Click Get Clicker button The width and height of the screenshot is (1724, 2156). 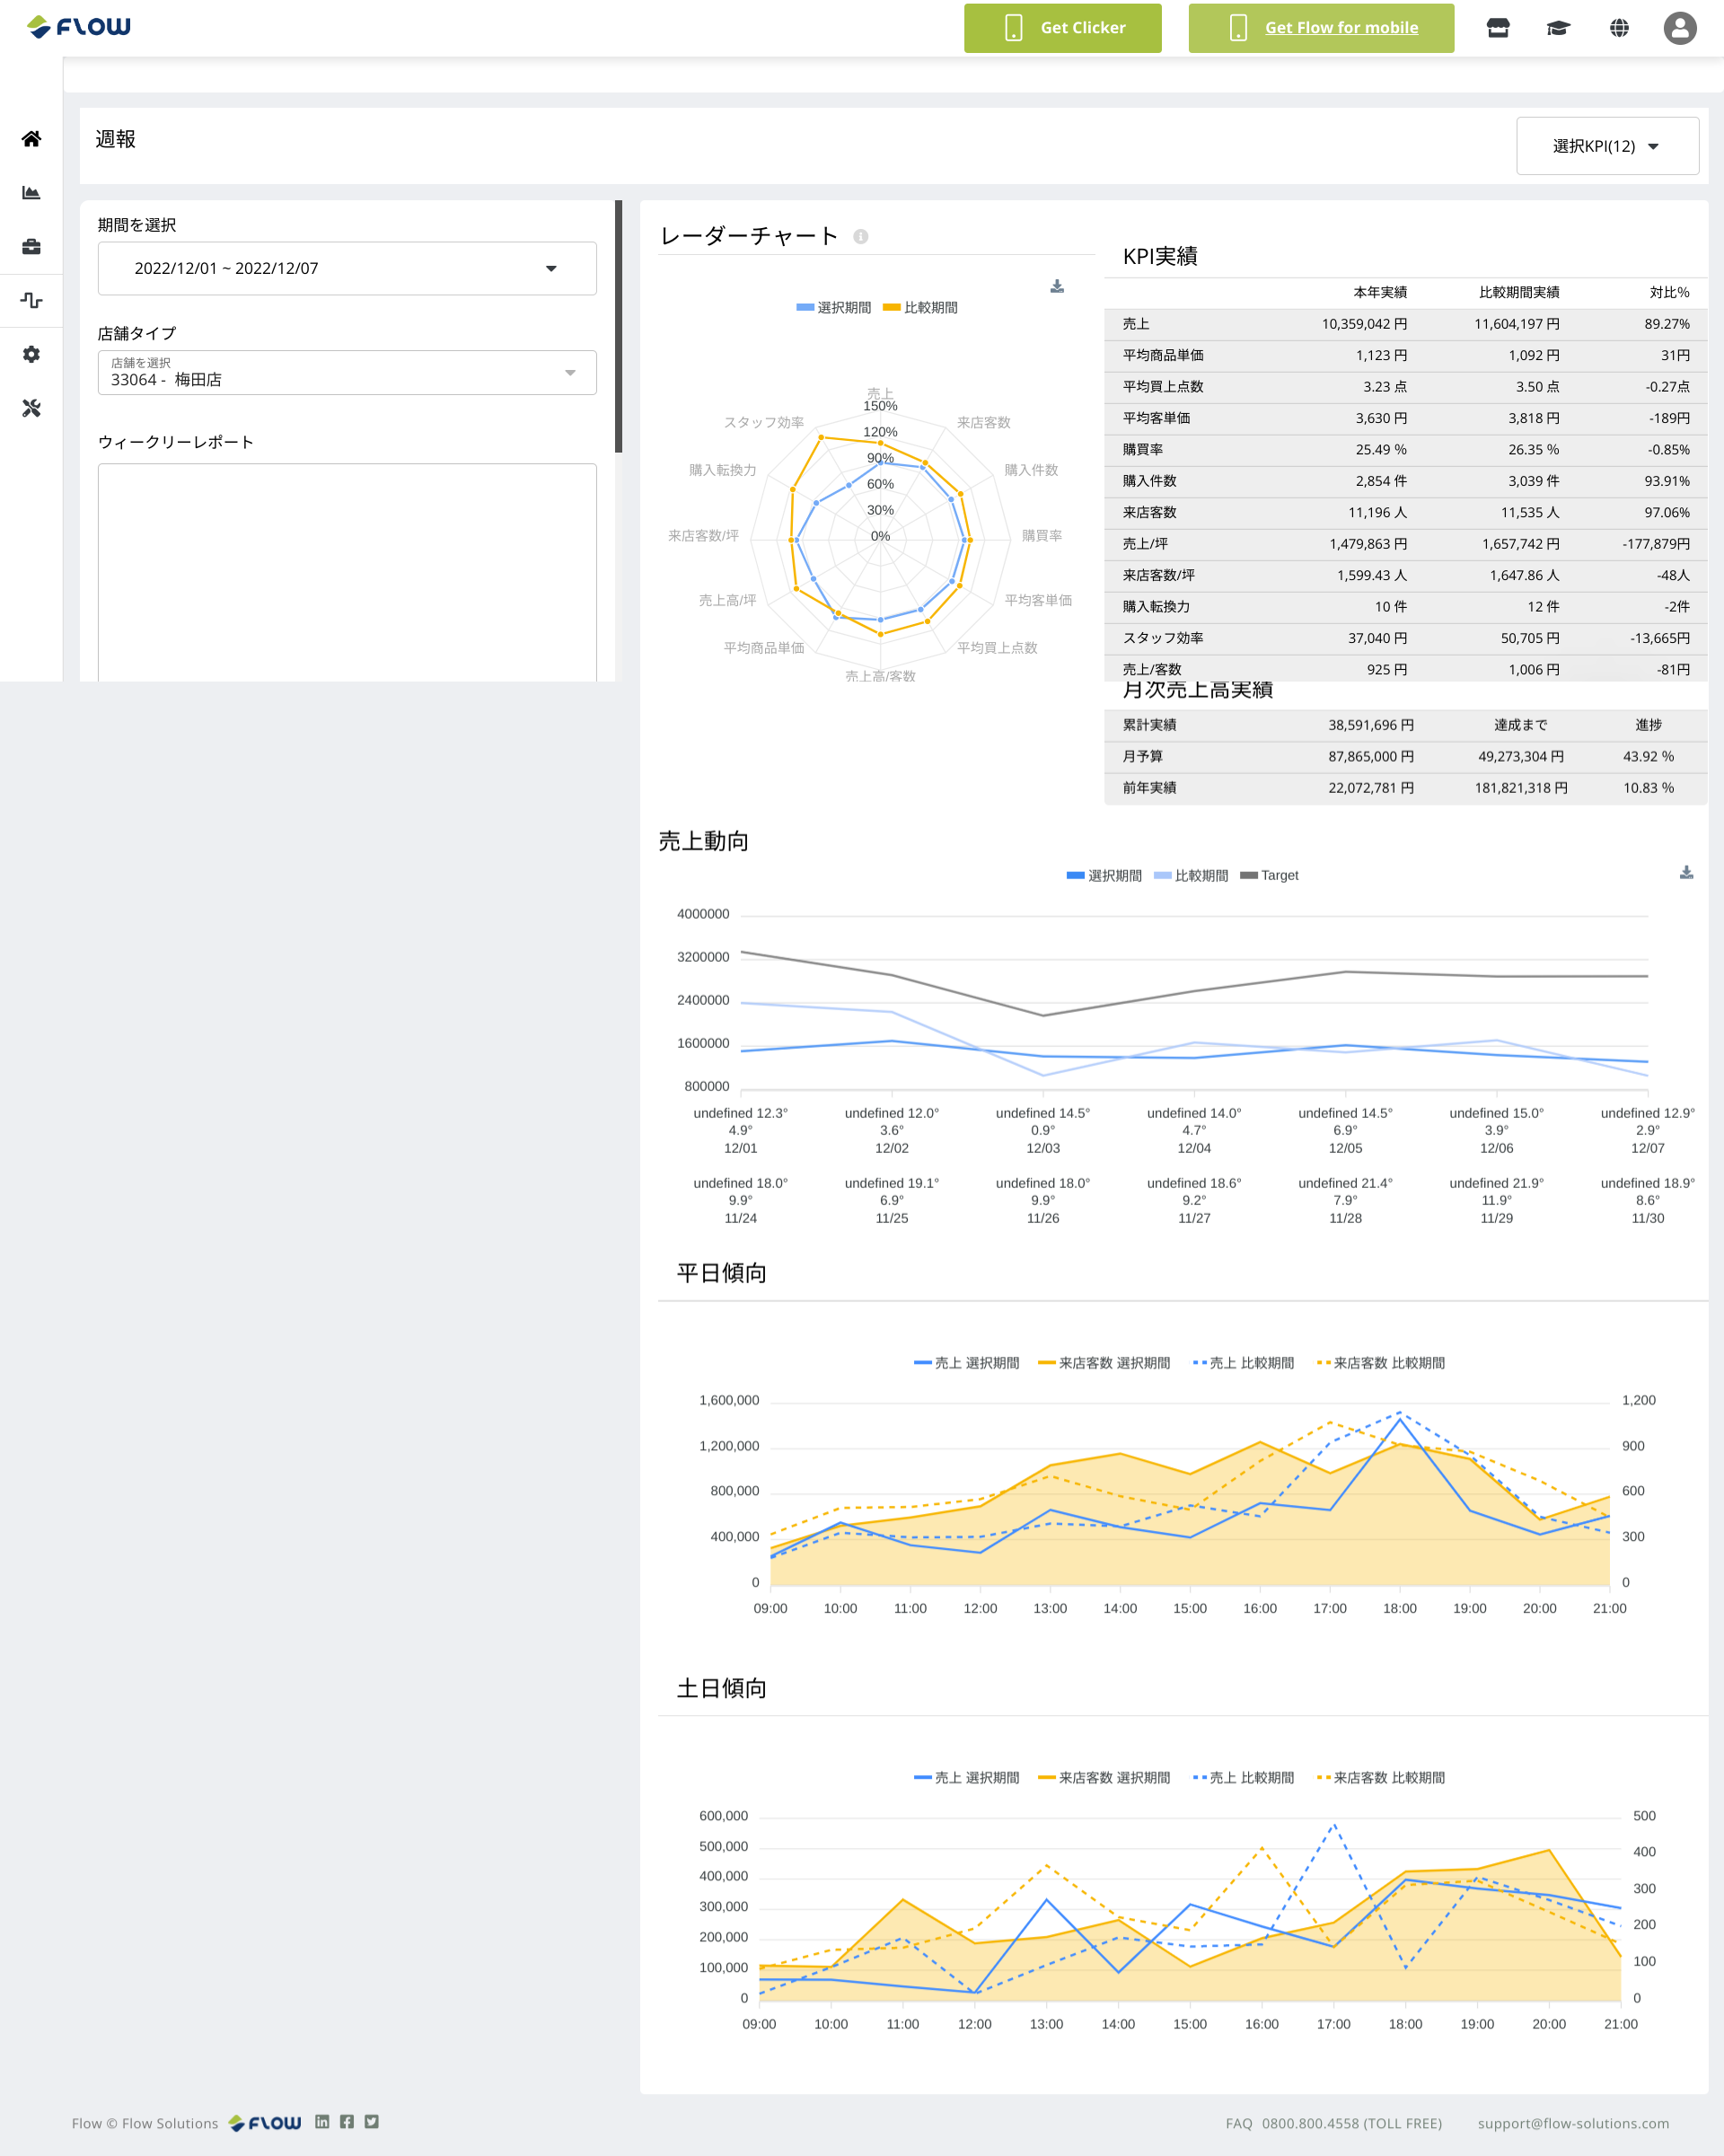coord(1063,28)
